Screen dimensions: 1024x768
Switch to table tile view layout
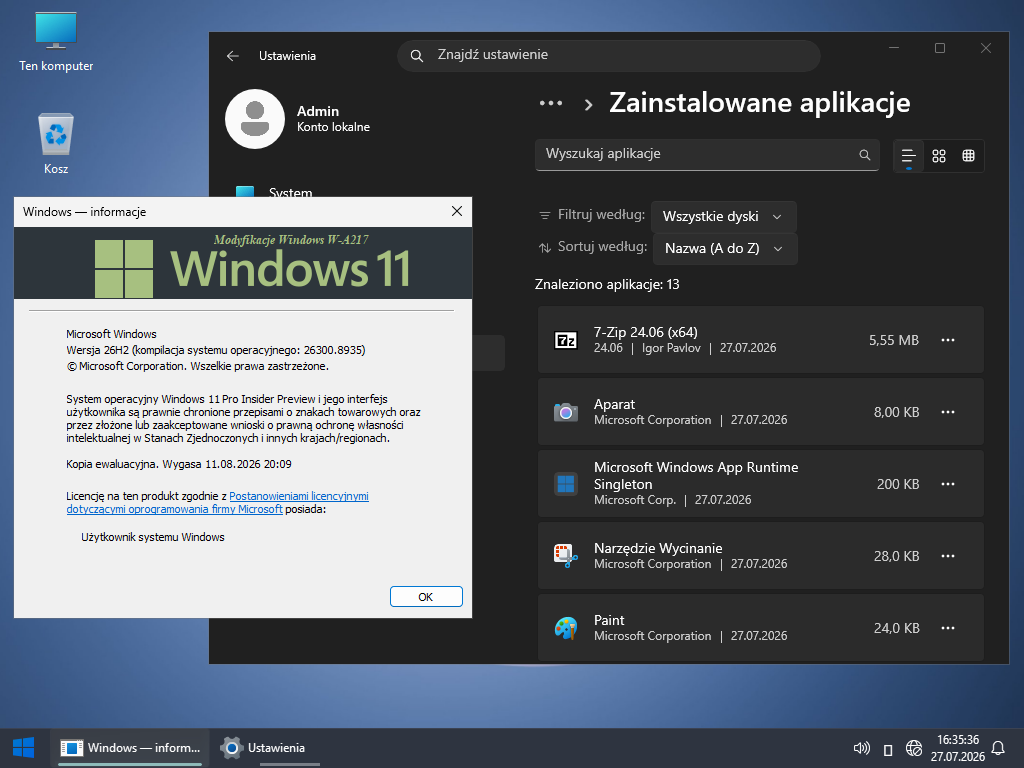968,155
